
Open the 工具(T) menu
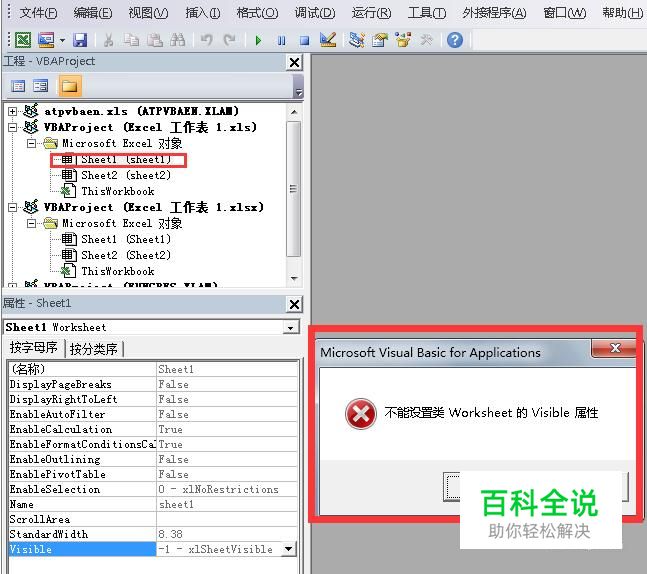427,13
